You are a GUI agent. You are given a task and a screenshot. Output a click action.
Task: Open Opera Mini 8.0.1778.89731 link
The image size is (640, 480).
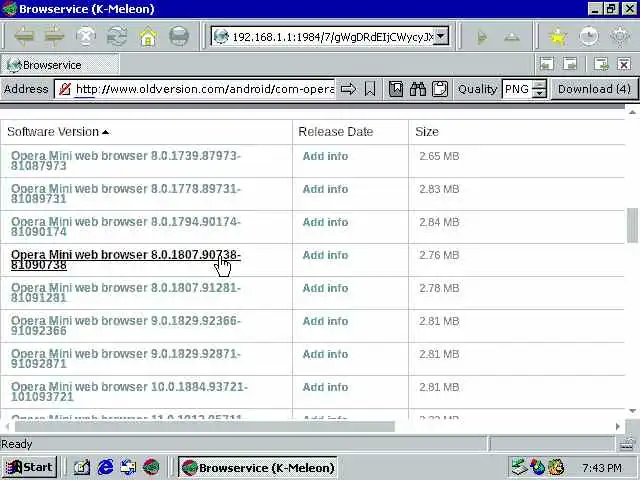click(x=126, y=193)
